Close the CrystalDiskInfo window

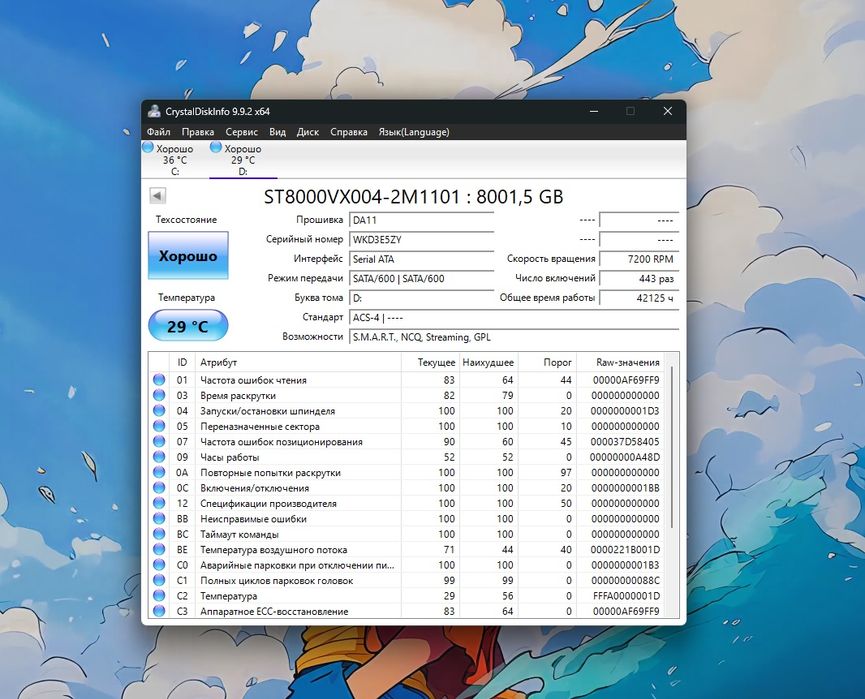668,111
